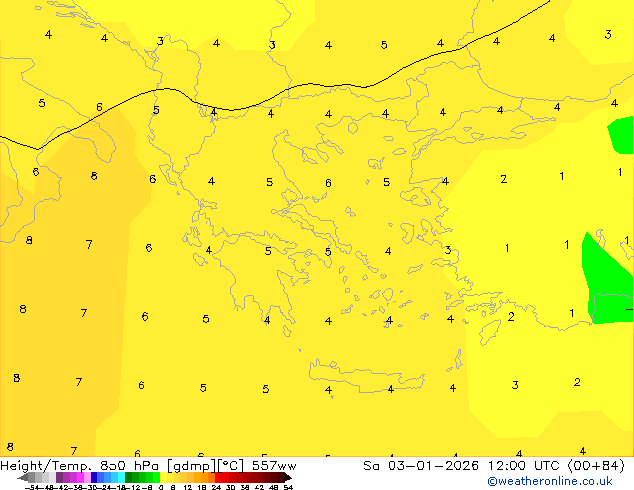This screenshot has width=634, height=490.
Task: Click the 'Sa 03-01-2026' date text
Action: click(x=421, y=466)
